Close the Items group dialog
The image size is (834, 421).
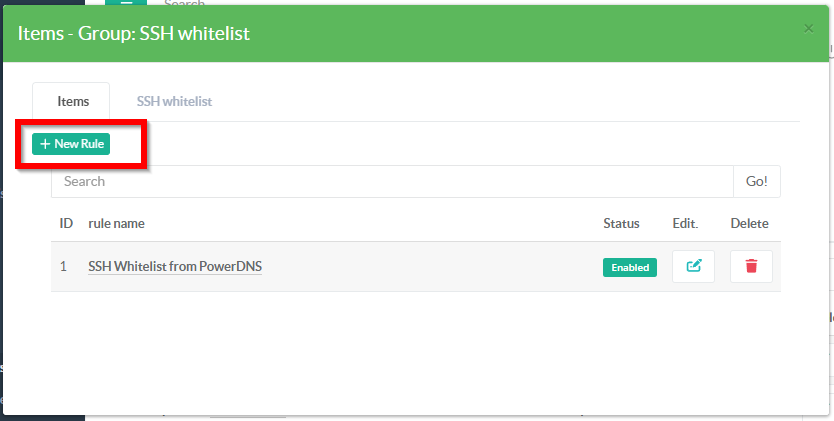tap(809, 29)
